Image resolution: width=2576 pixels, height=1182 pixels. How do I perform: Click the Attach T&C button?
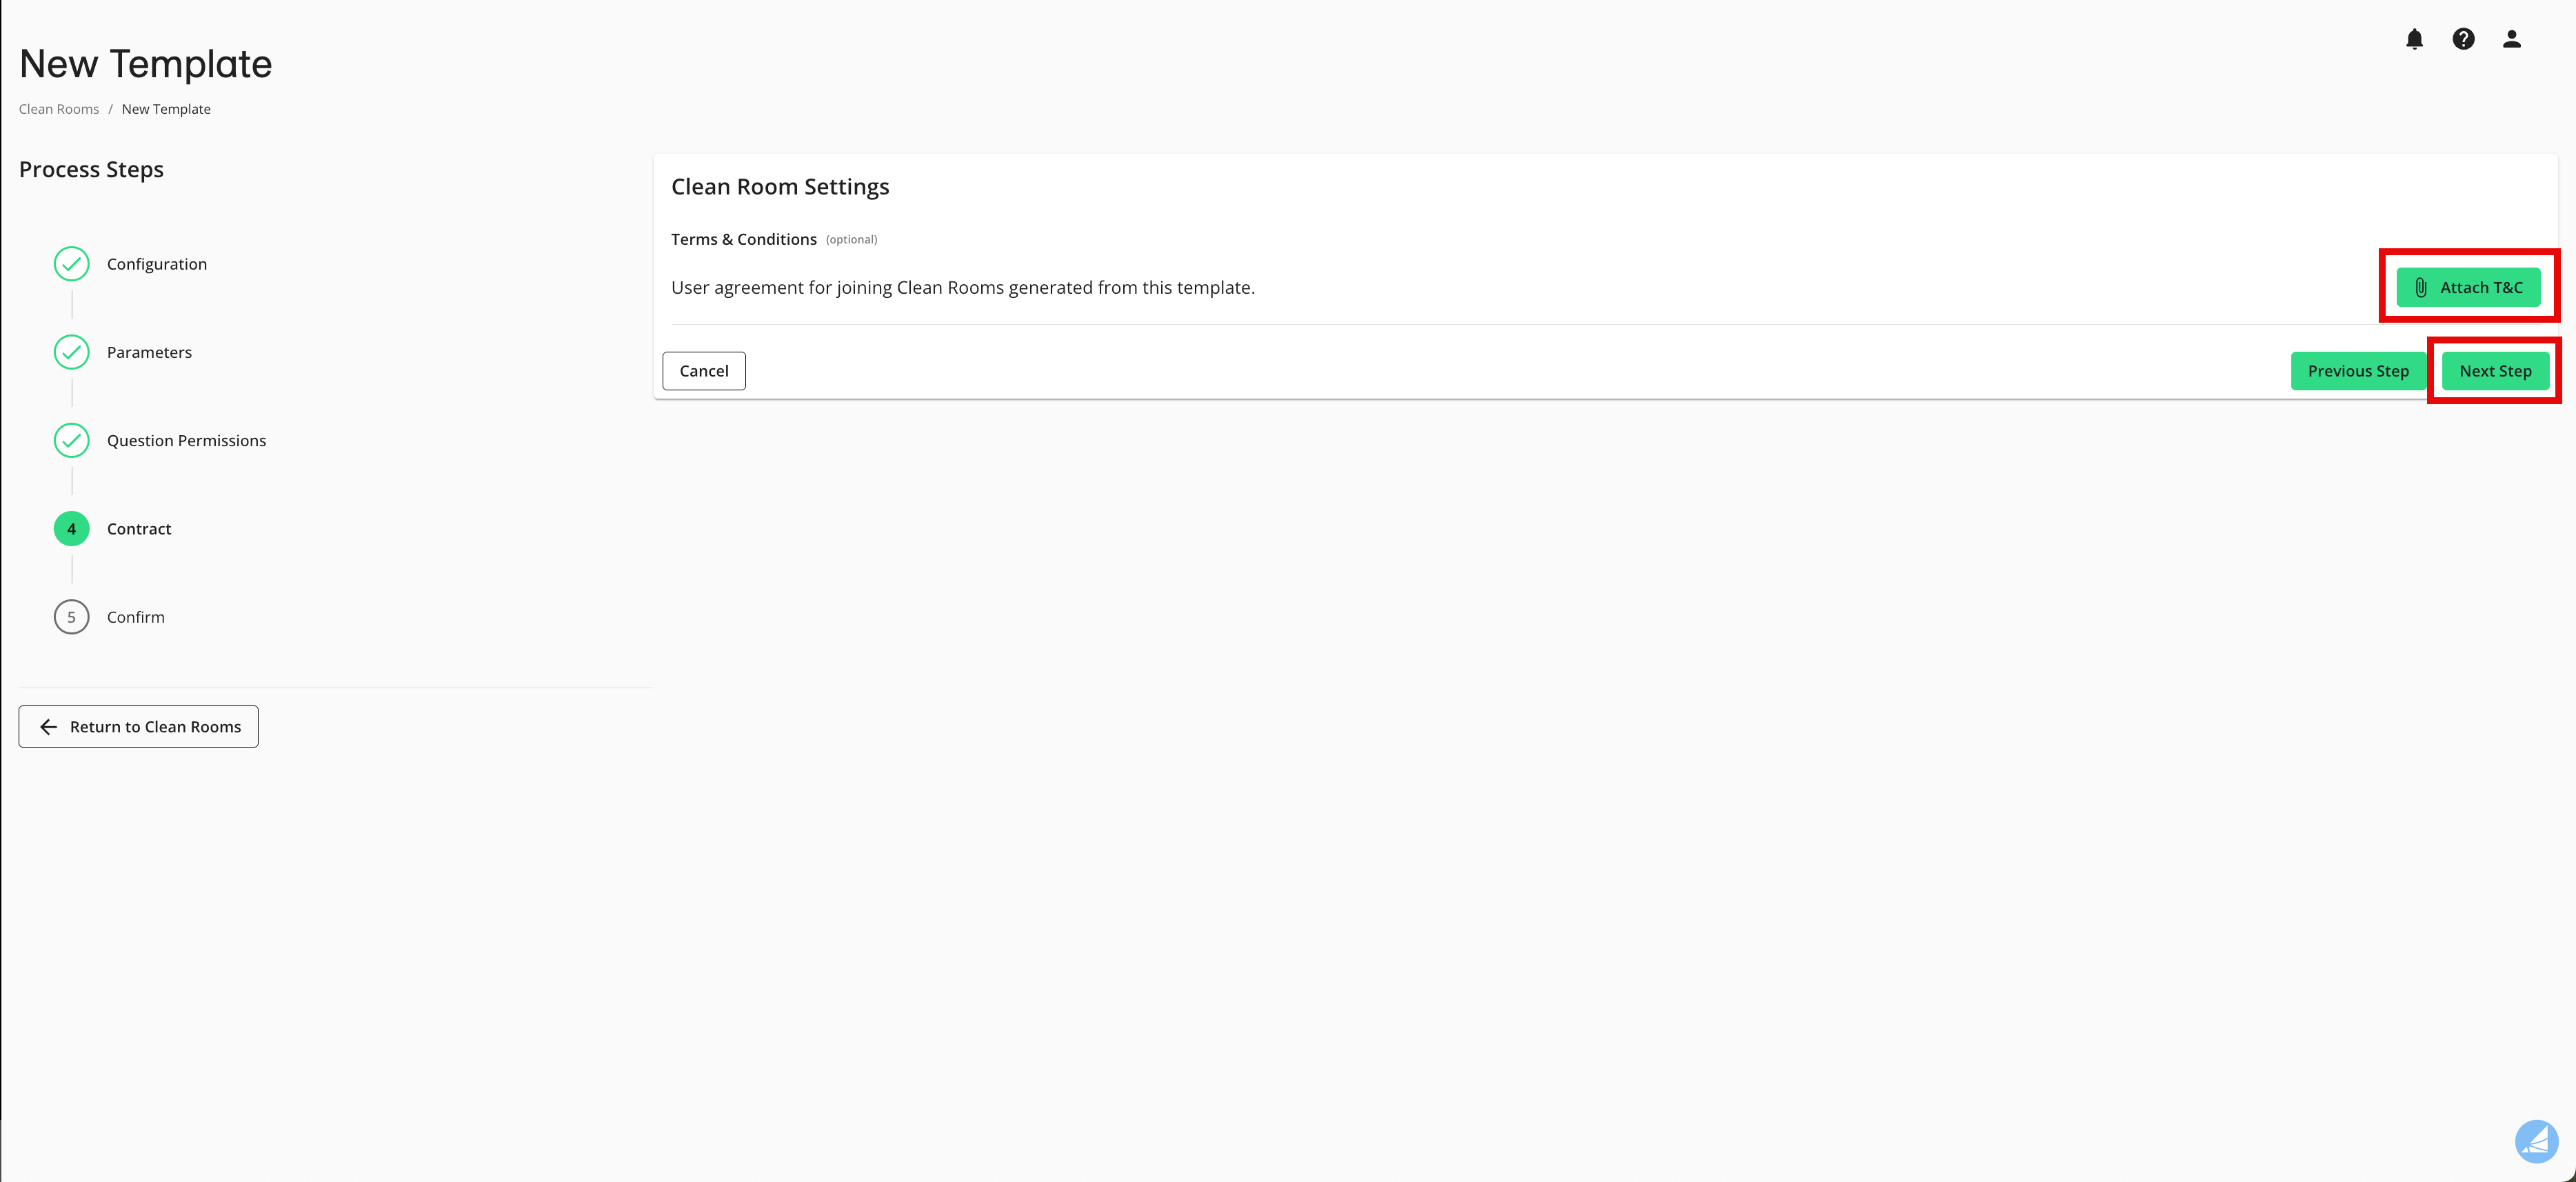pyautogui.click(x=2467, y=287)
